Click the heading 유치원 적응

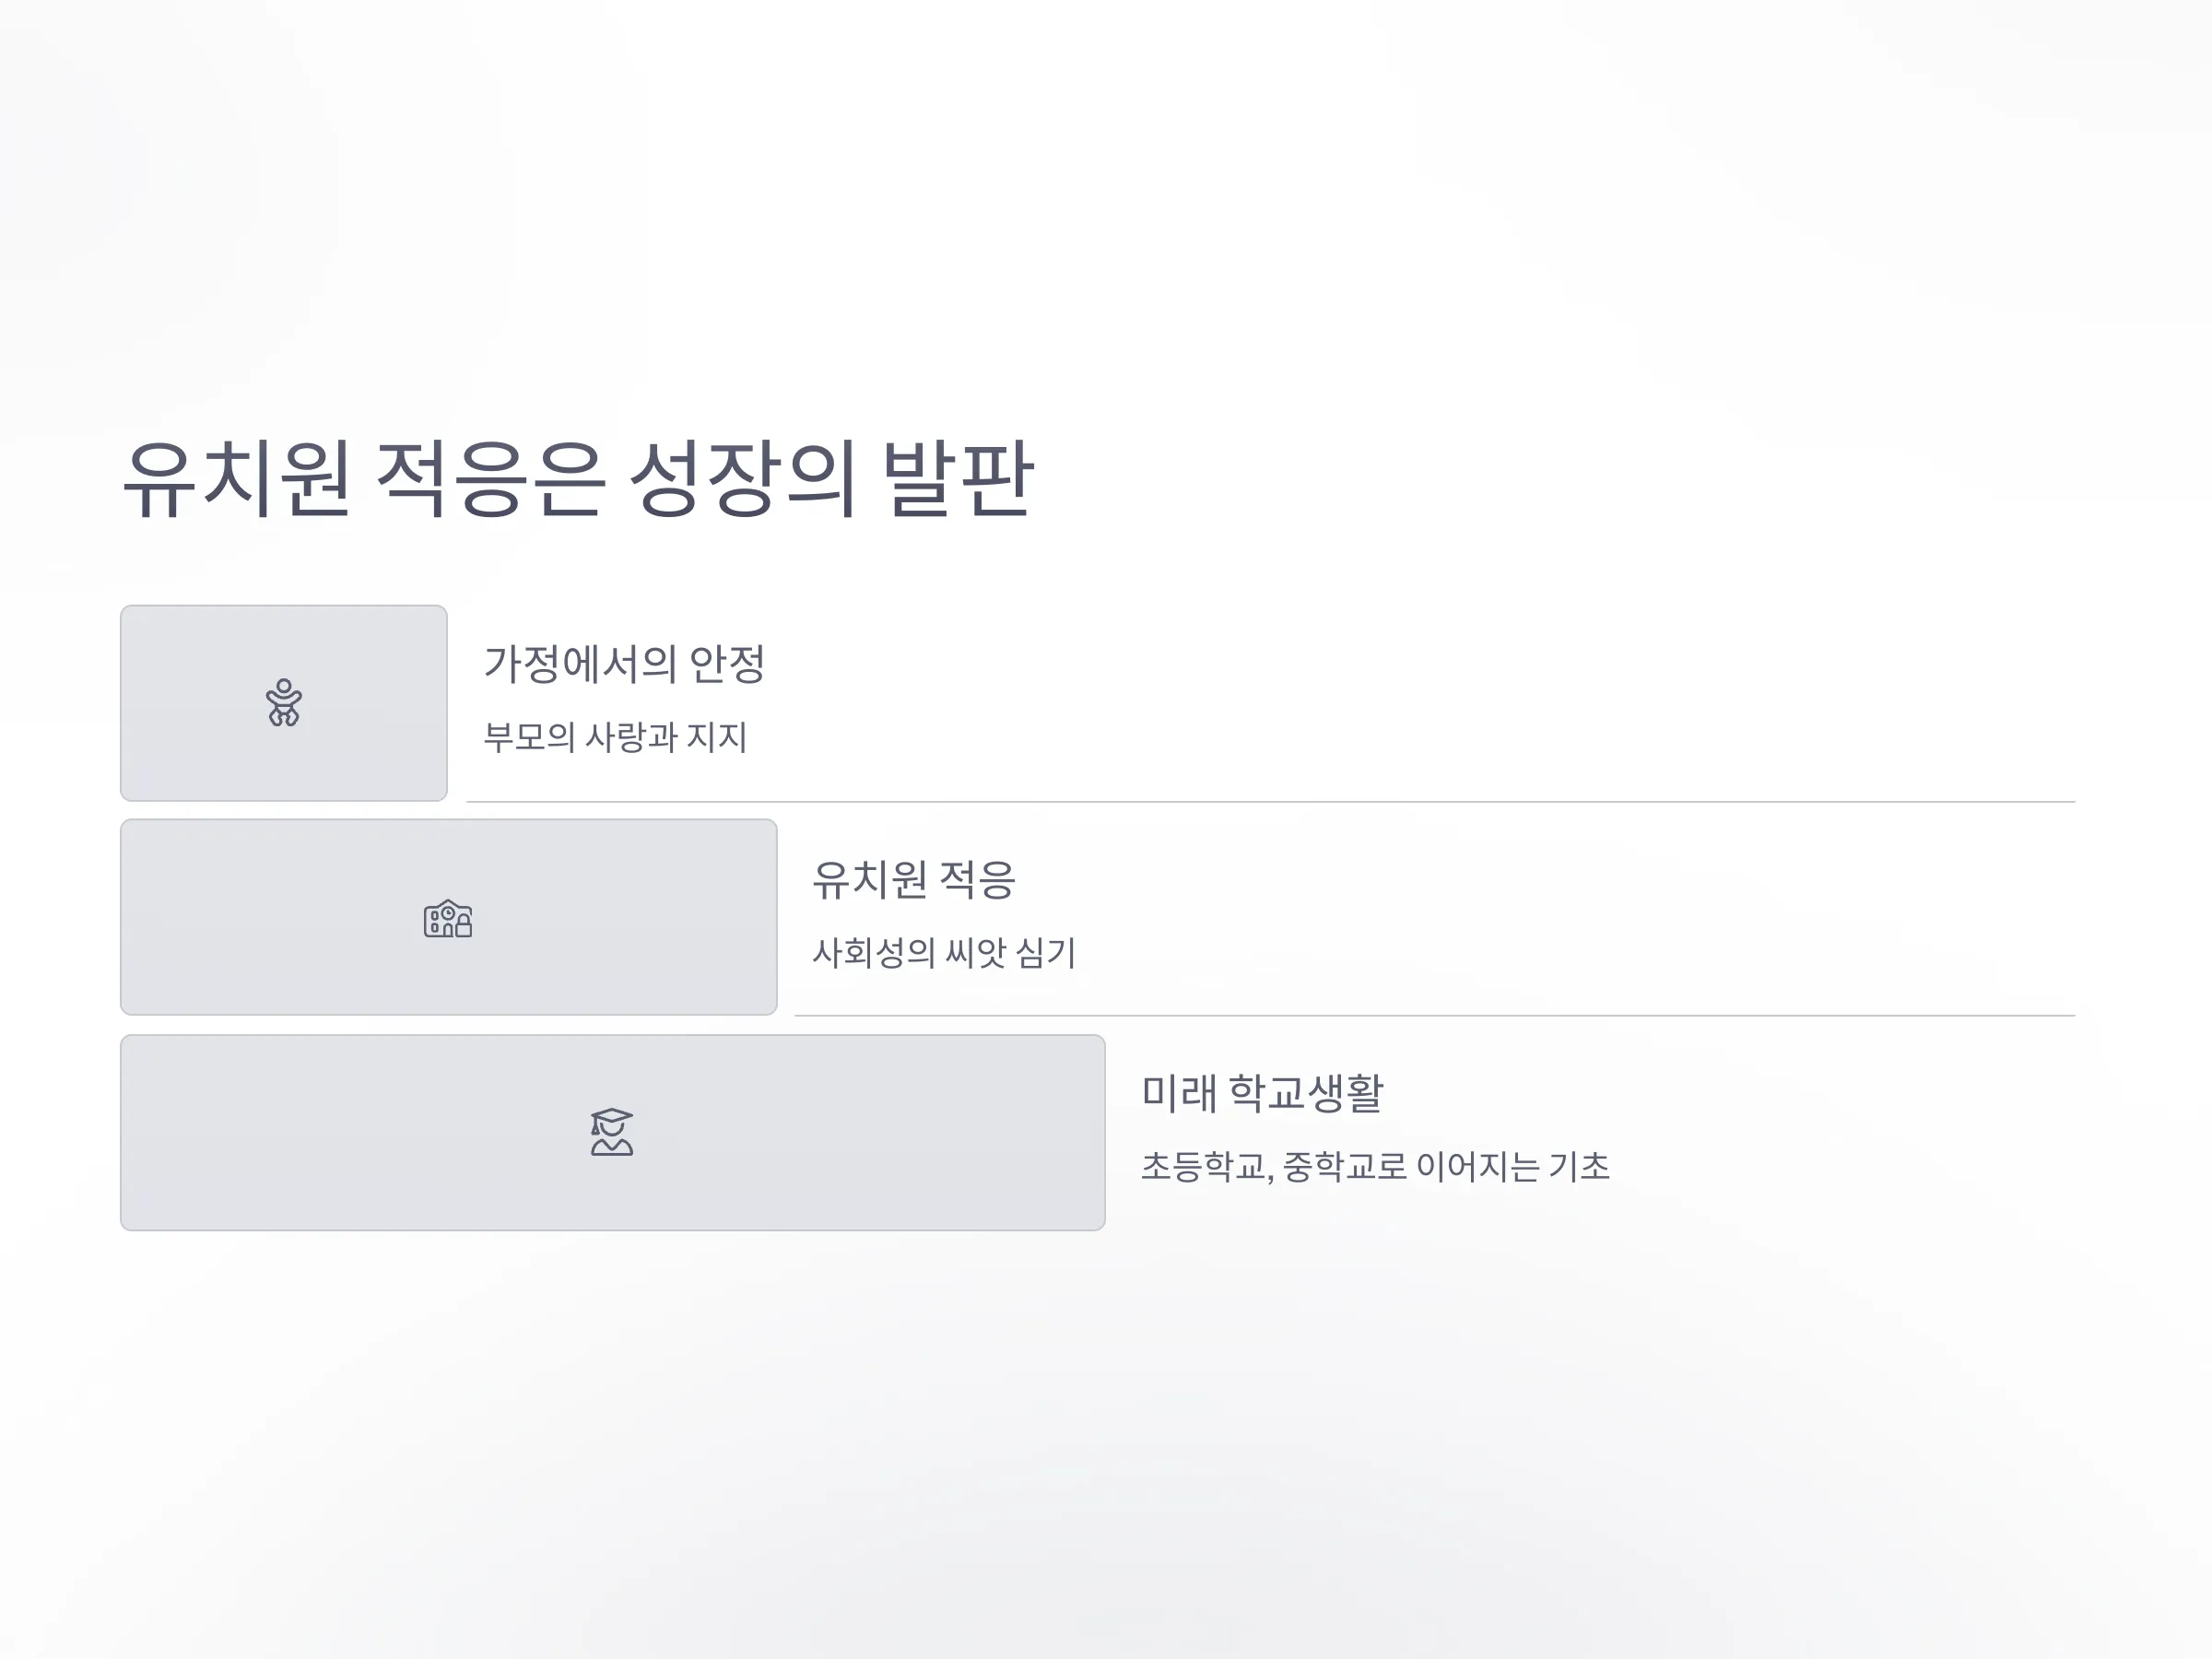[914, 879]
